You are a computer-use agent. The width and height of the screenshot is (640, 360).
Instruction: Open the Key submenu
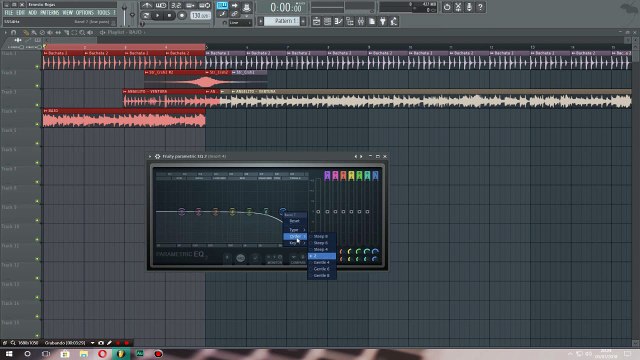coord(294,243)
